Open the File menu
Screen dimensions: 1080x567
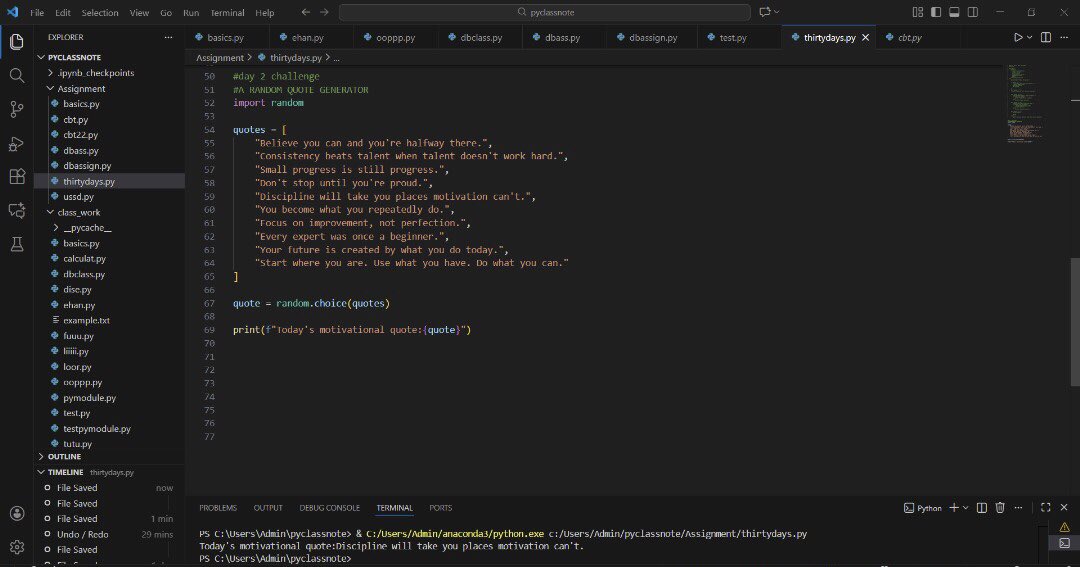click(37, 12)
